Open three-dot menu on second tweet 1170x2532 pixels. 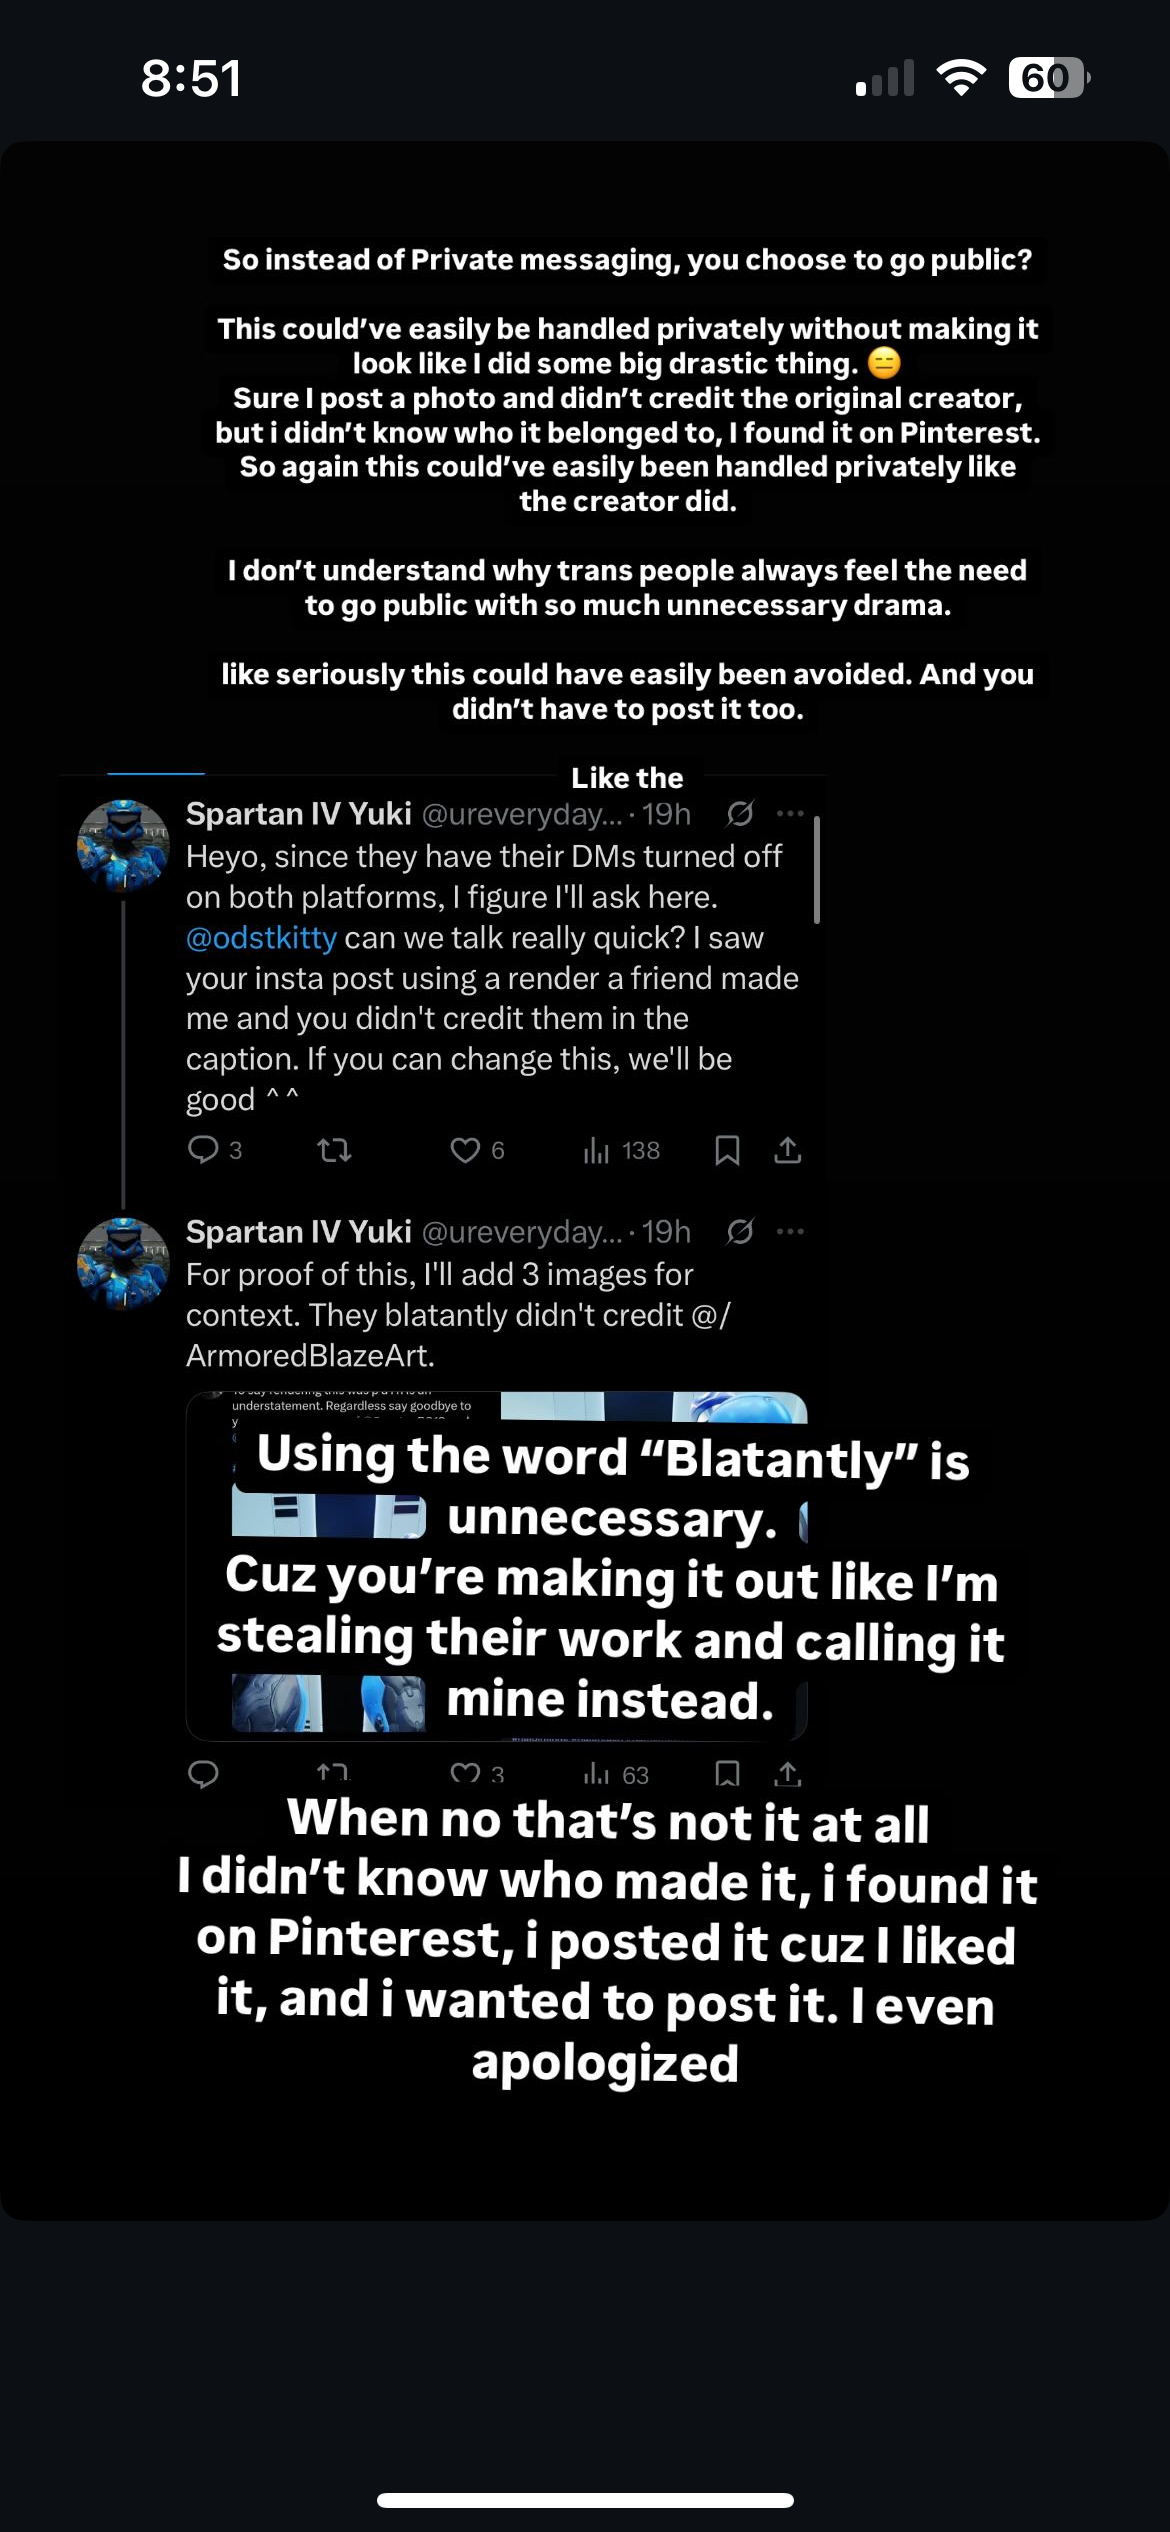tap(790, 1231)
